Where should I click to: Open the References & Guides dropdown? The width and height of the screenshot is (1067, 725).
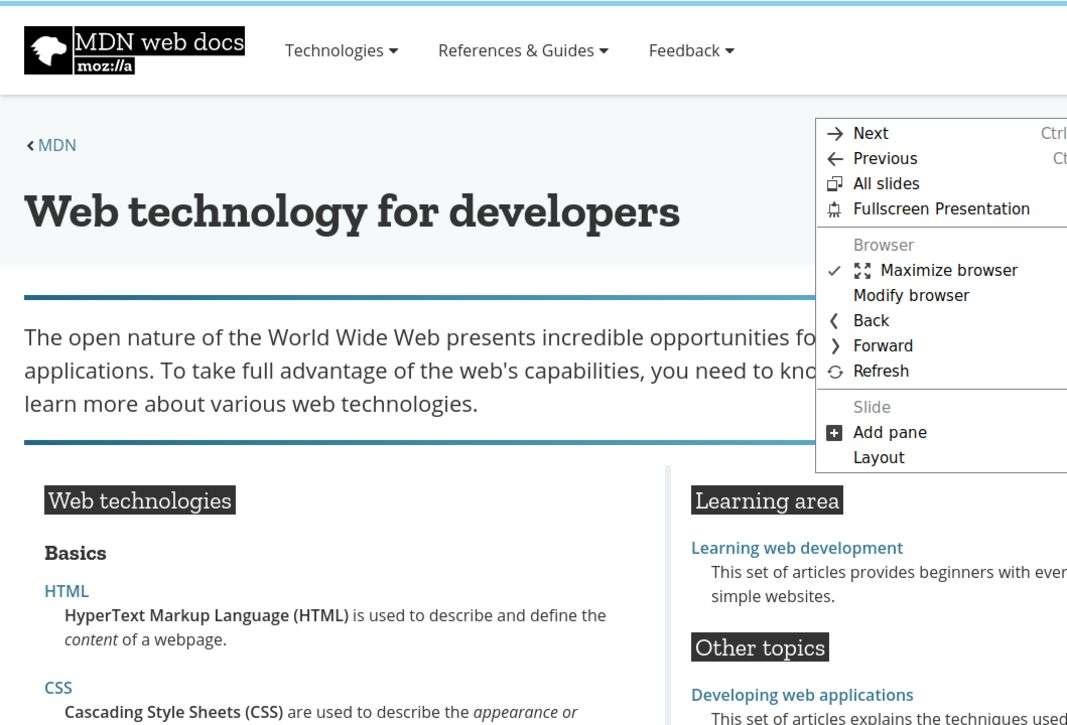[x=523, y=51]
